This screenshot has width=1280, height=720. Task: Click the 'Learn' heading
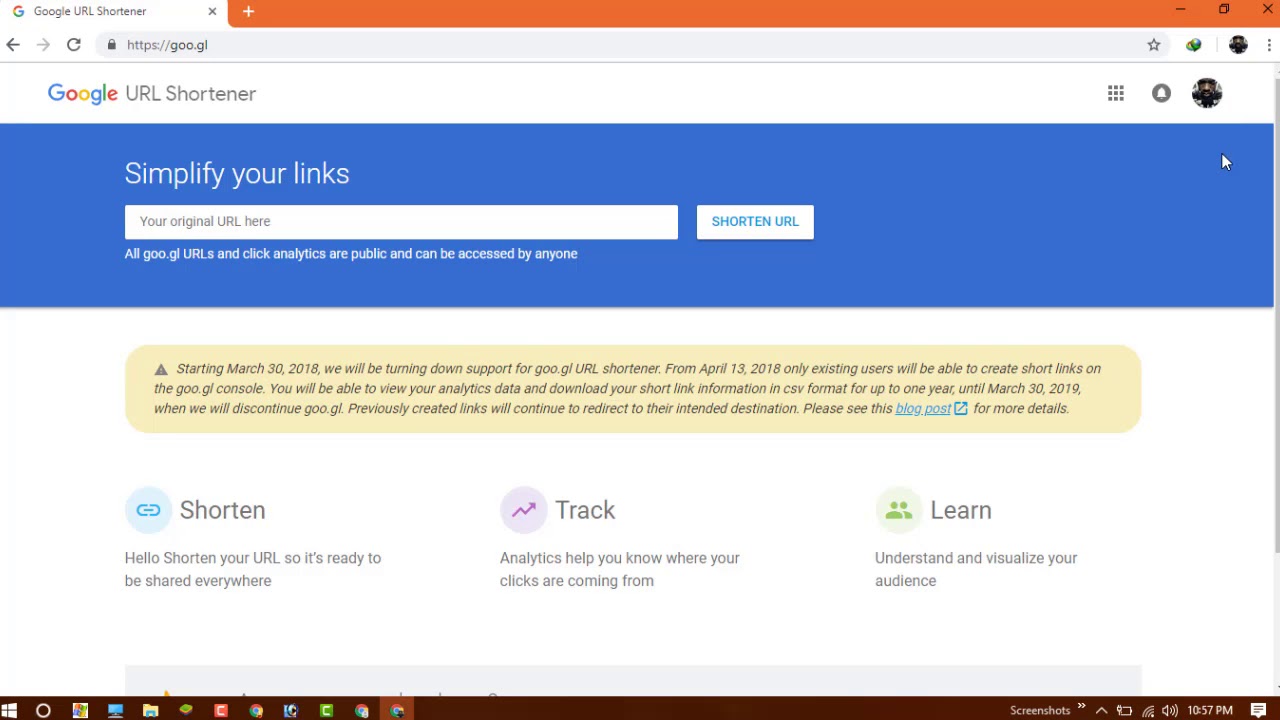pos(961,510)
